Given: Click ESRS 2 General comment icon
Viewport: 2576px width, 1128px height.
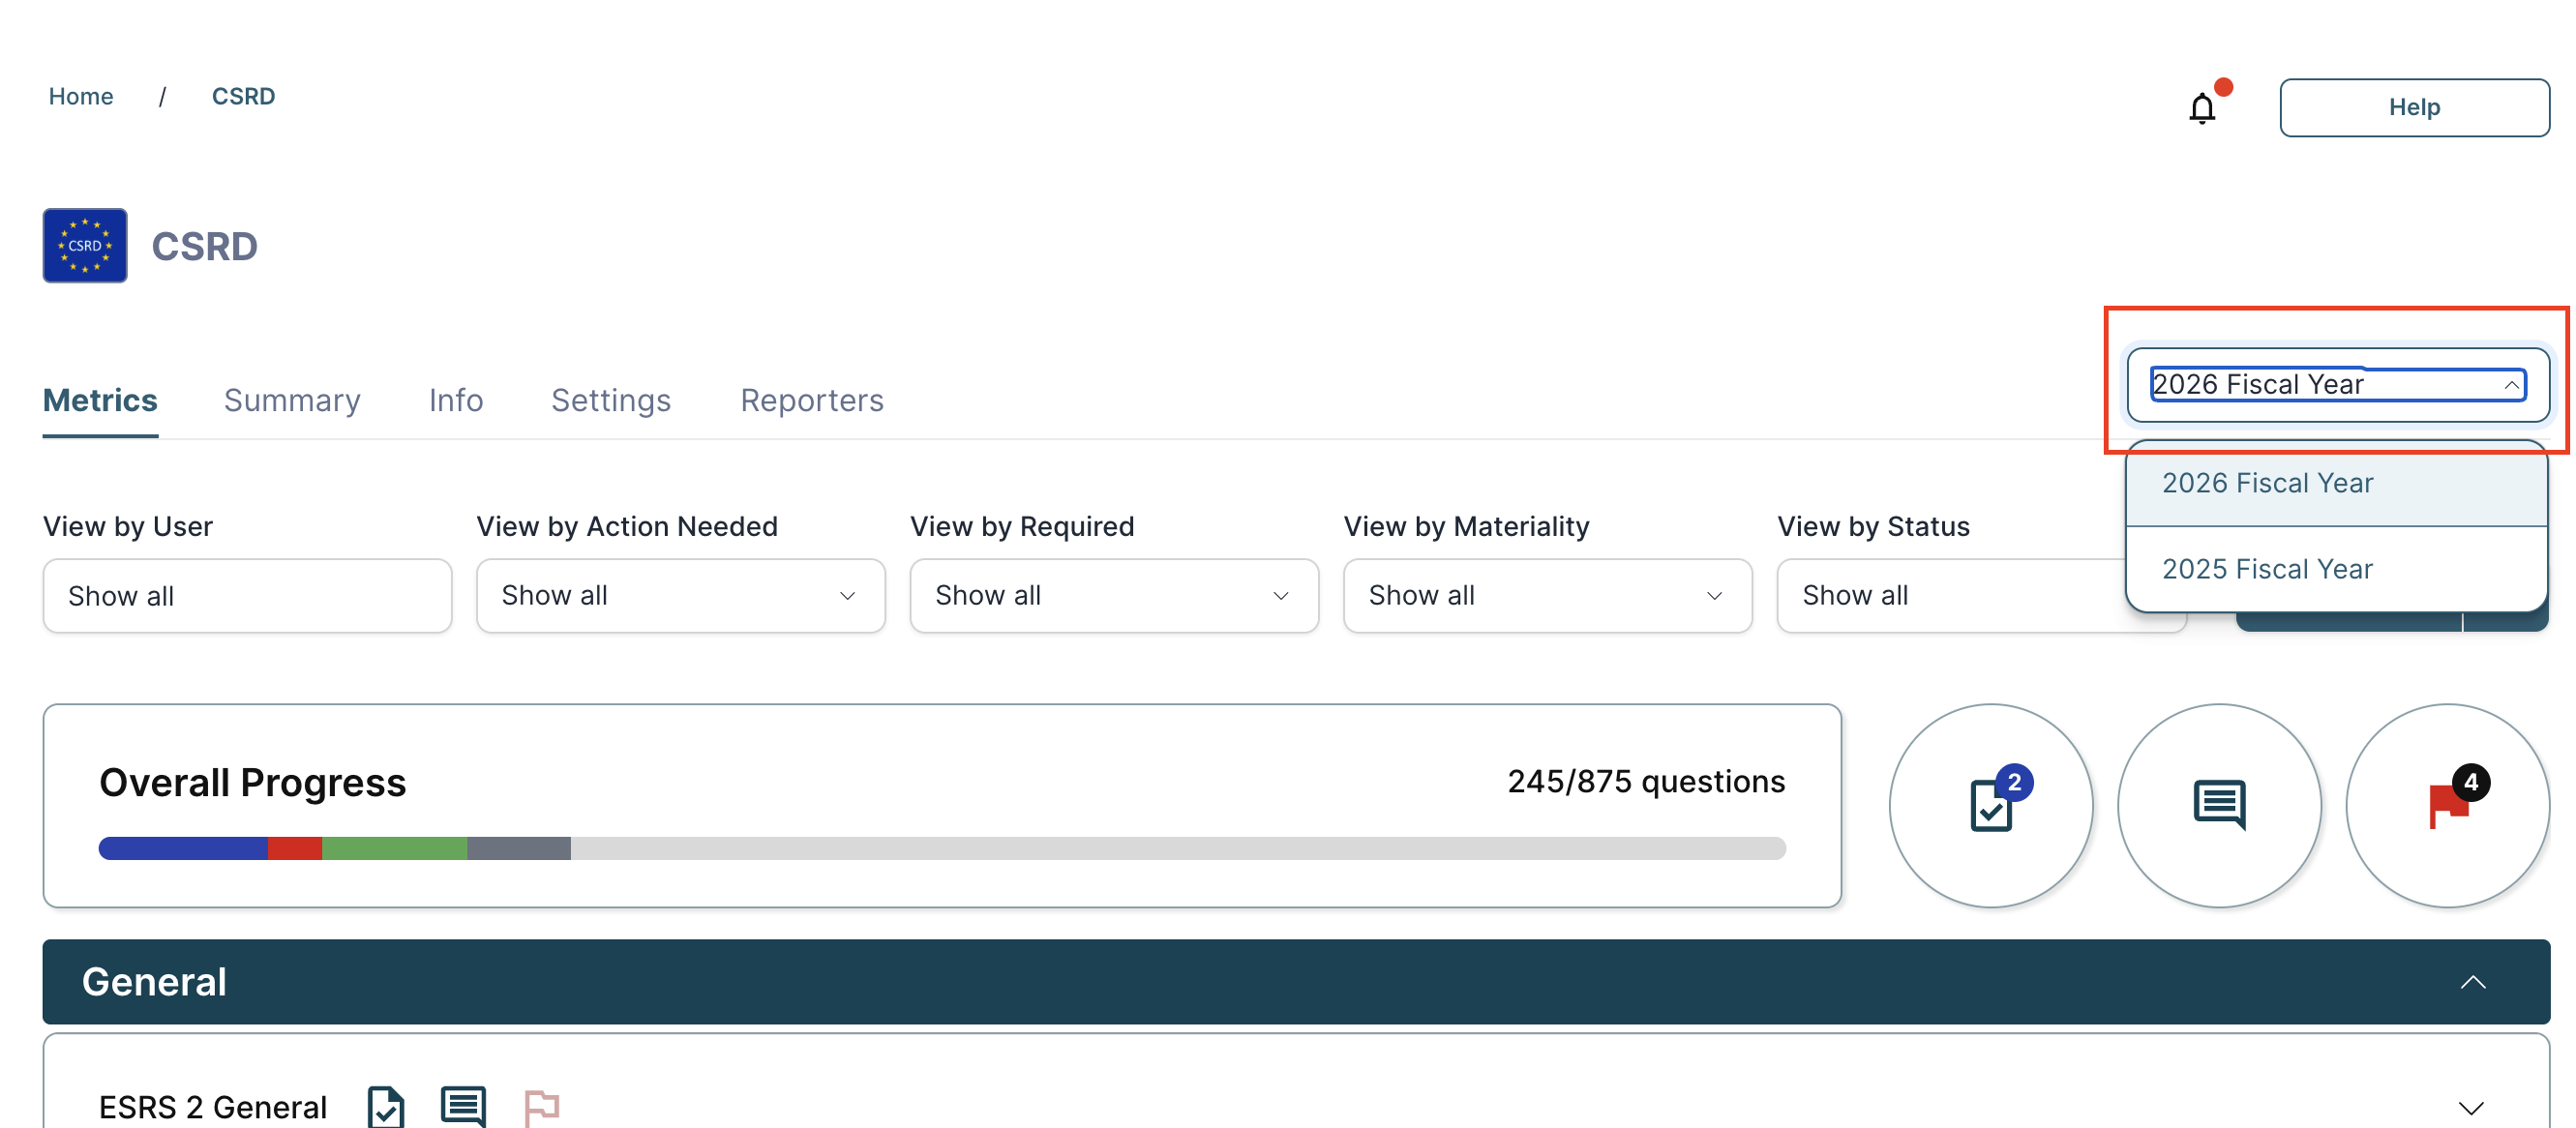Looking at the screenshot, I should (463, 1106).
